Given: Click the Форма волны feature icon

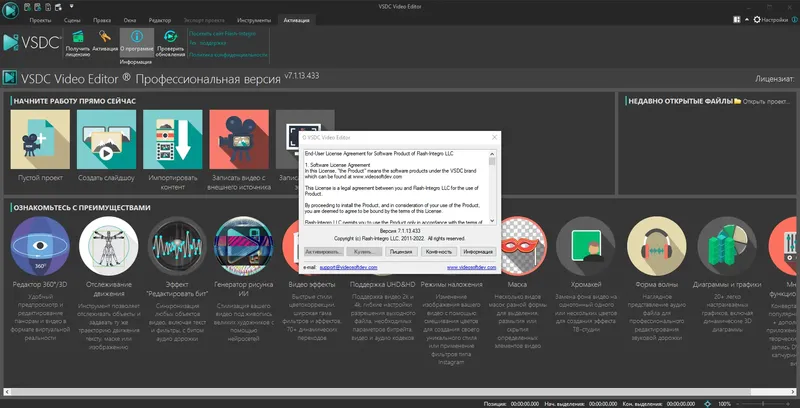Looking at the screenshot, I should (657, 246).
